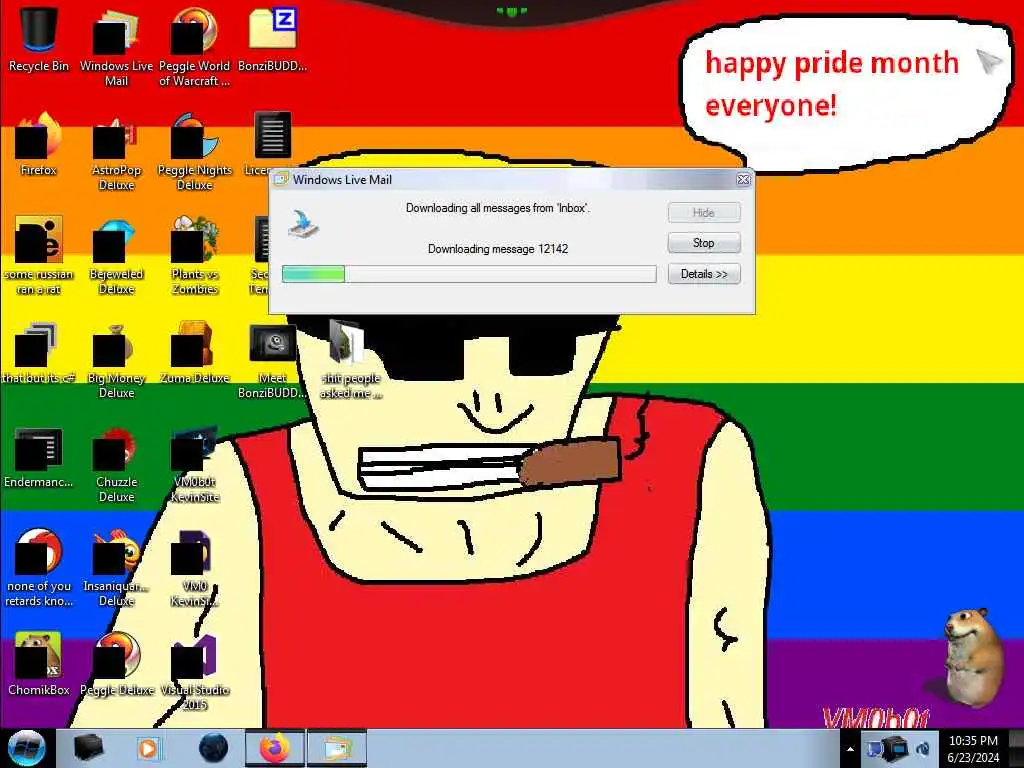
Task: Select the 'that but its c#' icon
Action: 39,353
